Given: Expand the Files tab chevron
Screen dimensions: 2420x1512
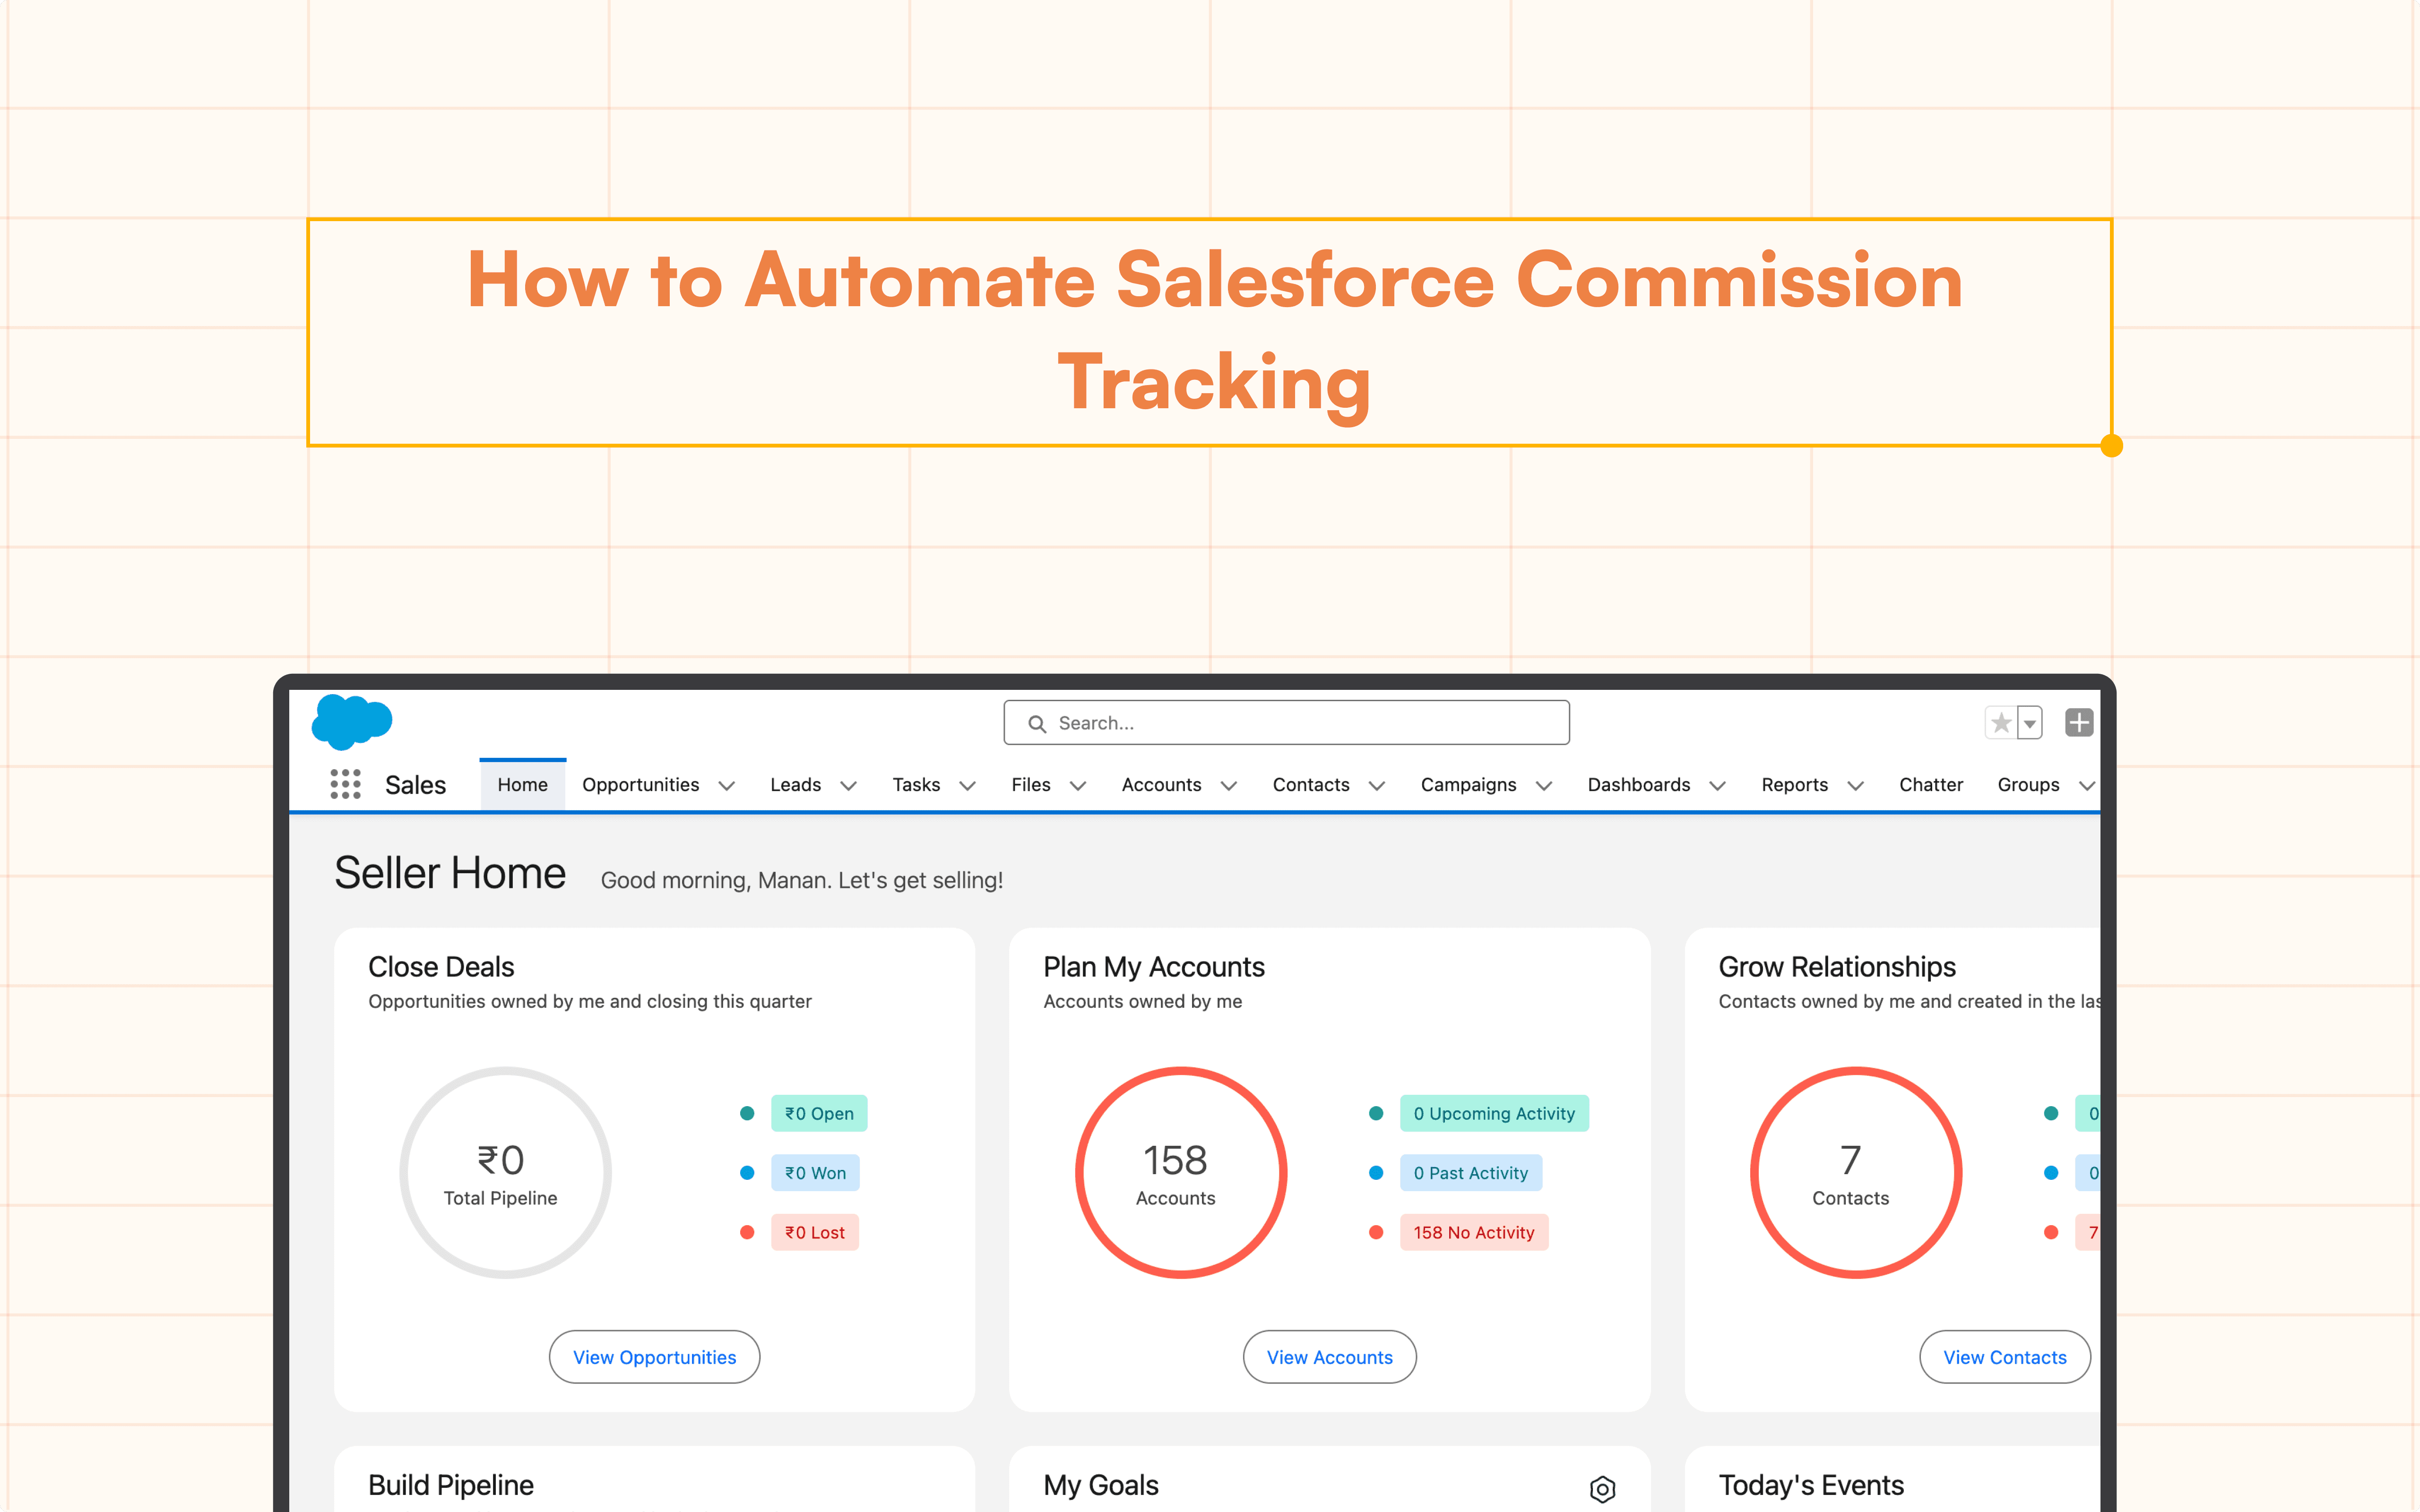Looking at the screenshot, I should pos(1078,786).
